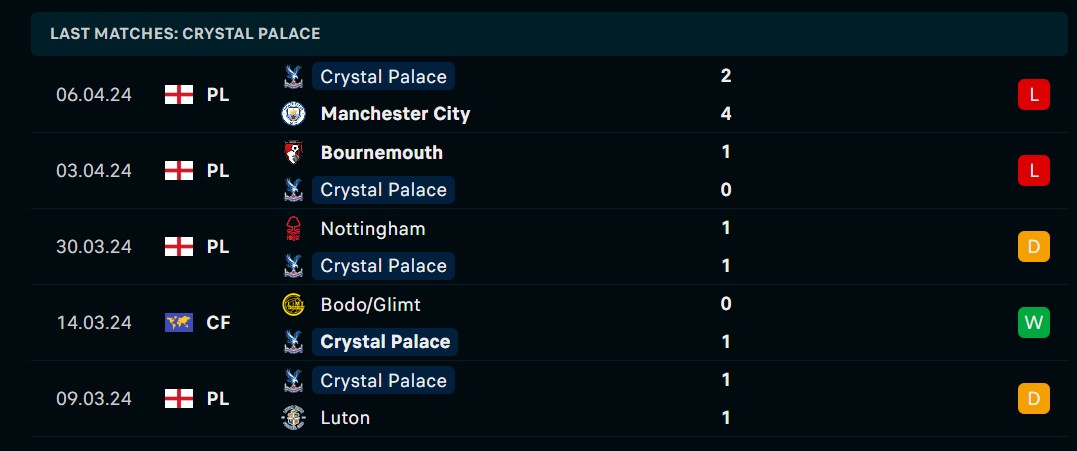Open the Bournemouth team link
Image resolution: width=1077 pixels, height=451 pixels.
381,152
